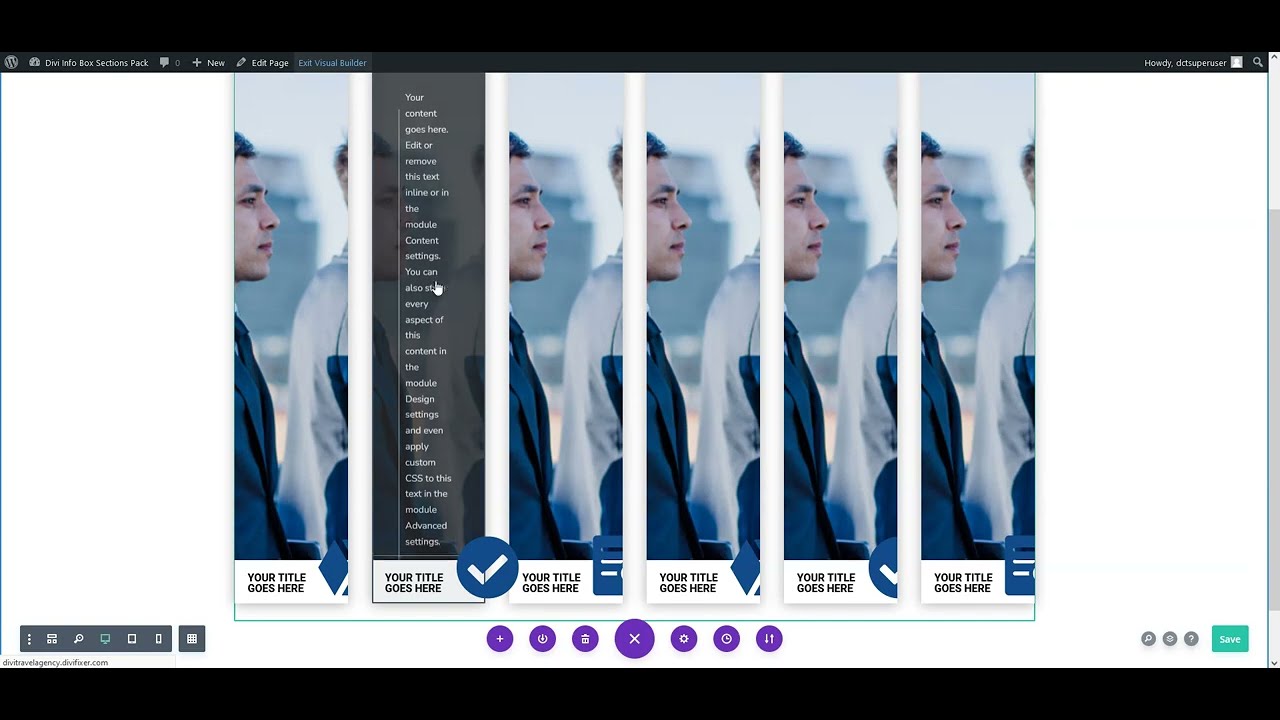Open Divi Info Box Sections Pack site link

(x=88, y=62)
